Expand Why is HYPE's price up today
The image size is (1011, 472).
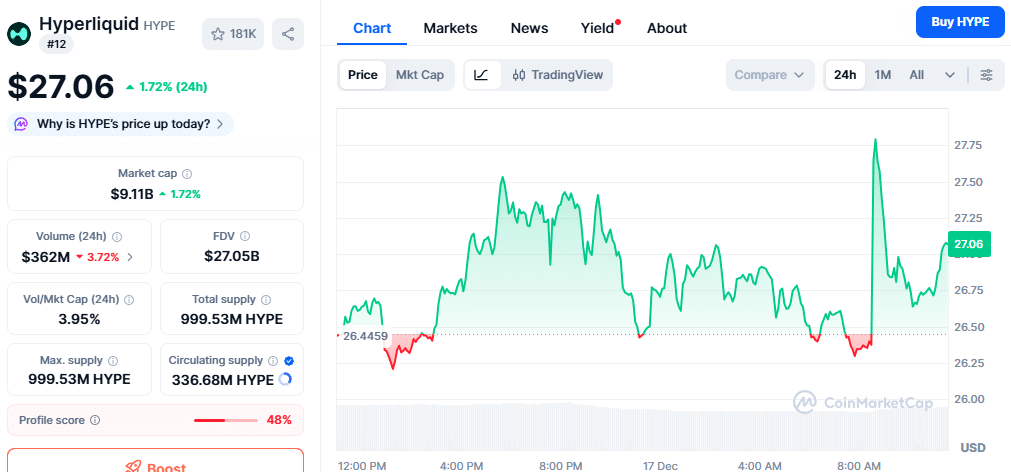coord(121,124)
